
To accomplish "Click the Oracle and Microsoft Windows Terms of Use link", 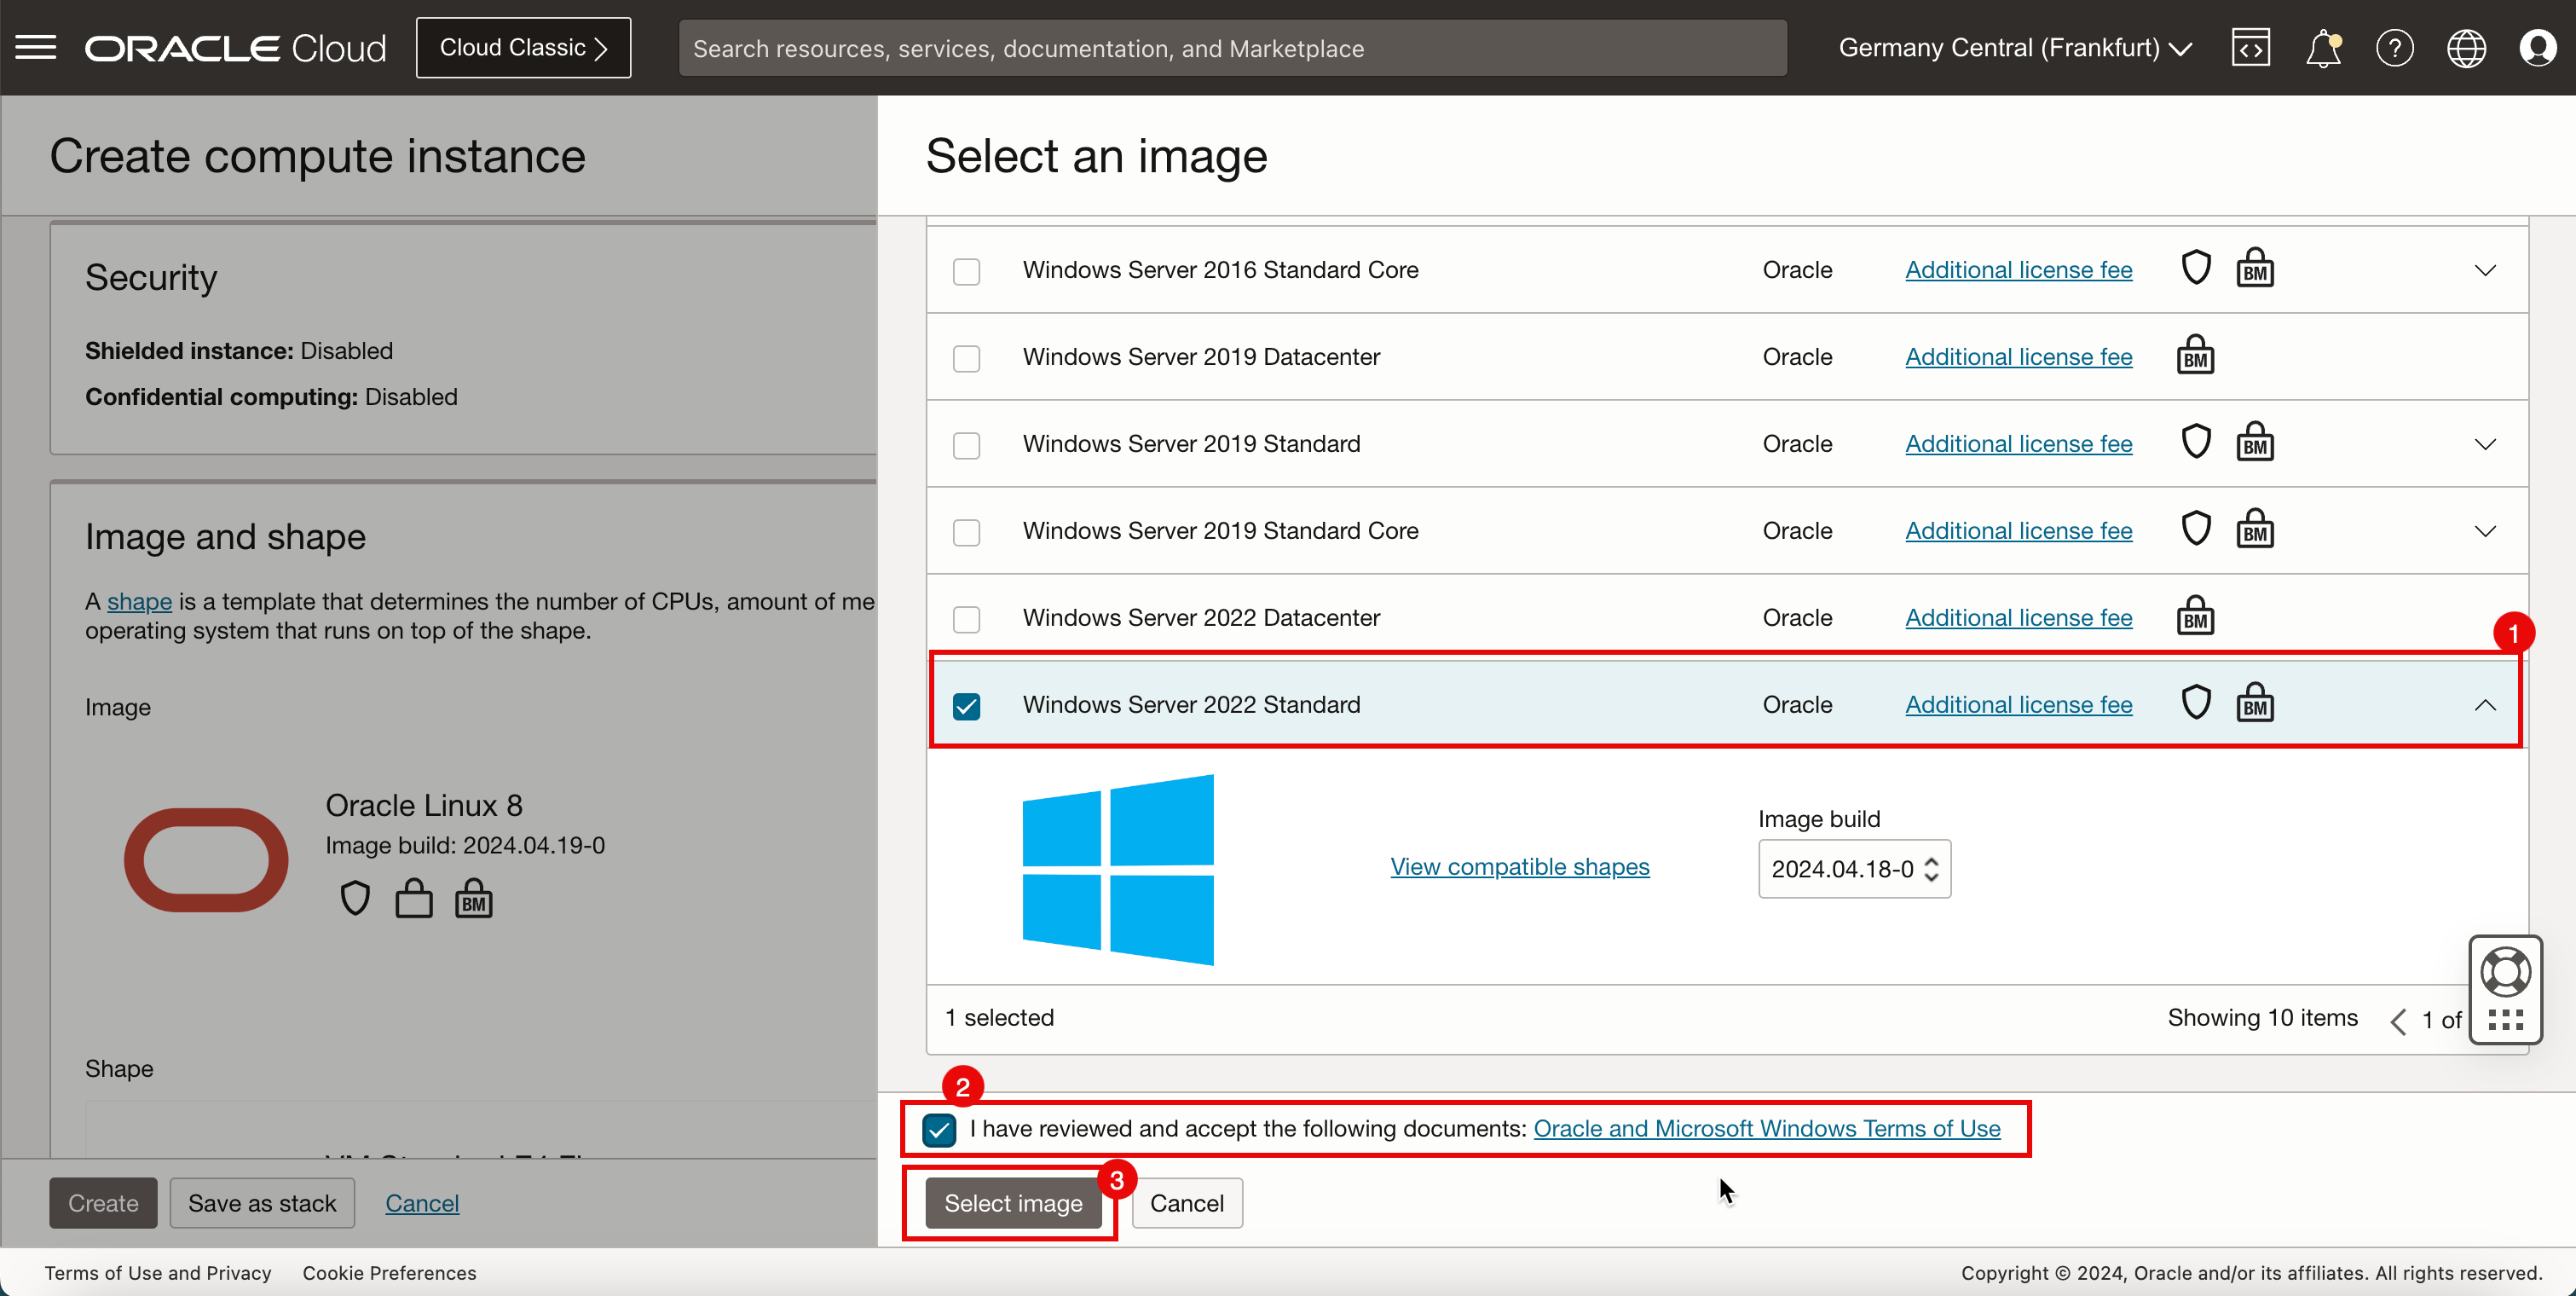I will [1766, 1127].
